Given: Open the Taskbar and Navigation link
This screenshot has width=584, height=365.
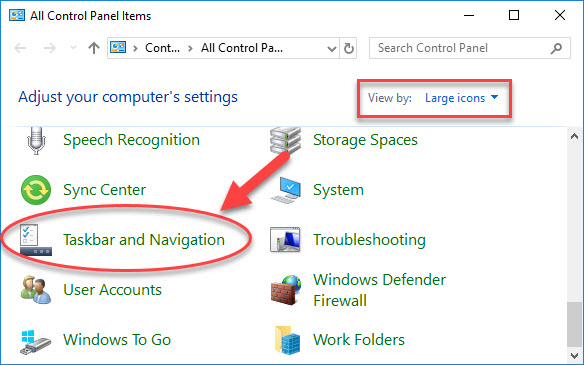Looking at the screenshot, I should (x=144, y=240).
